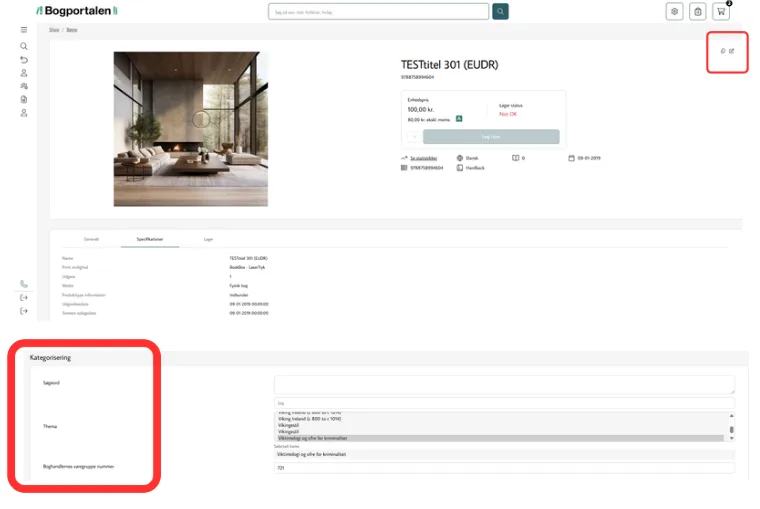Click the product cover image
760x509 pixels.
(190, 129)
